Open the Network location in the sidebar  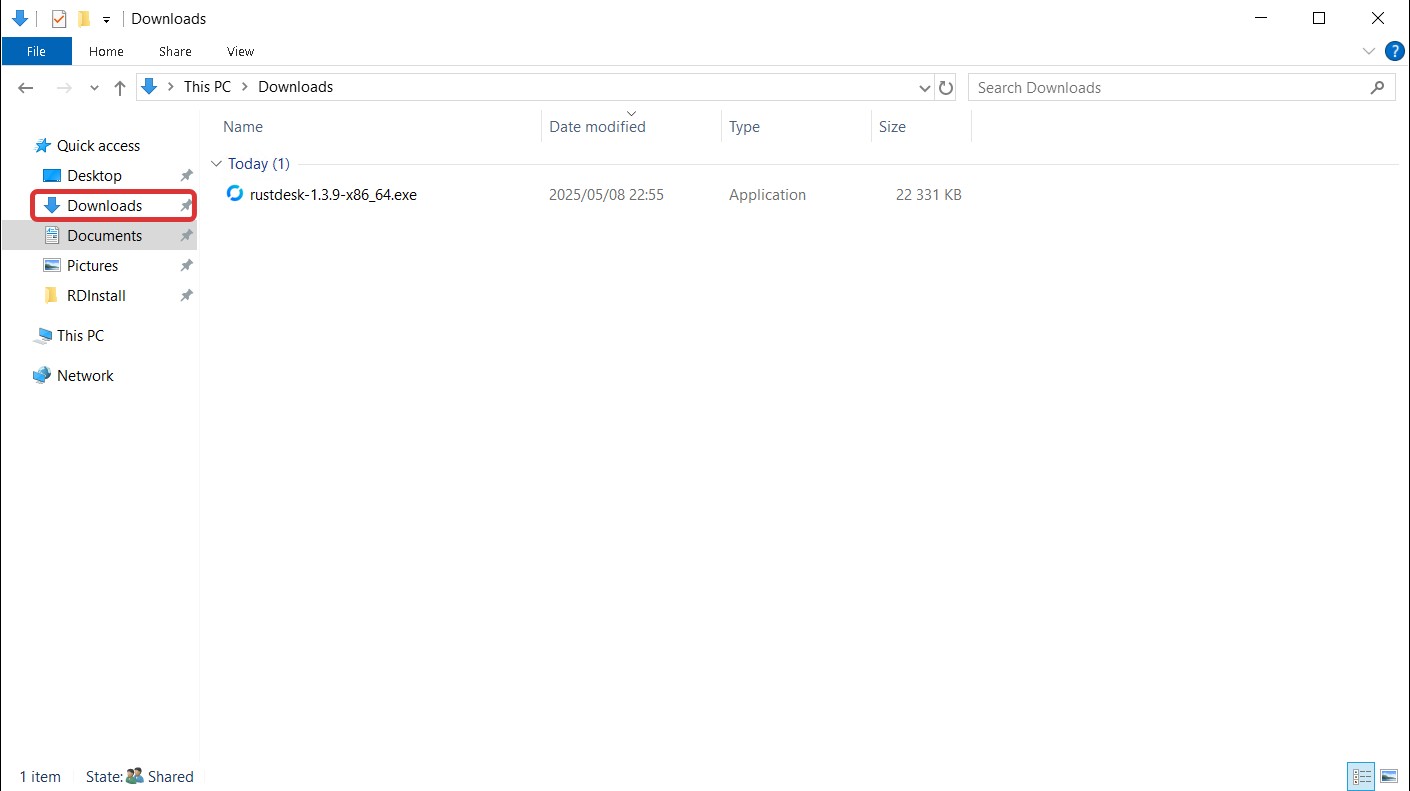coord(85,375)
